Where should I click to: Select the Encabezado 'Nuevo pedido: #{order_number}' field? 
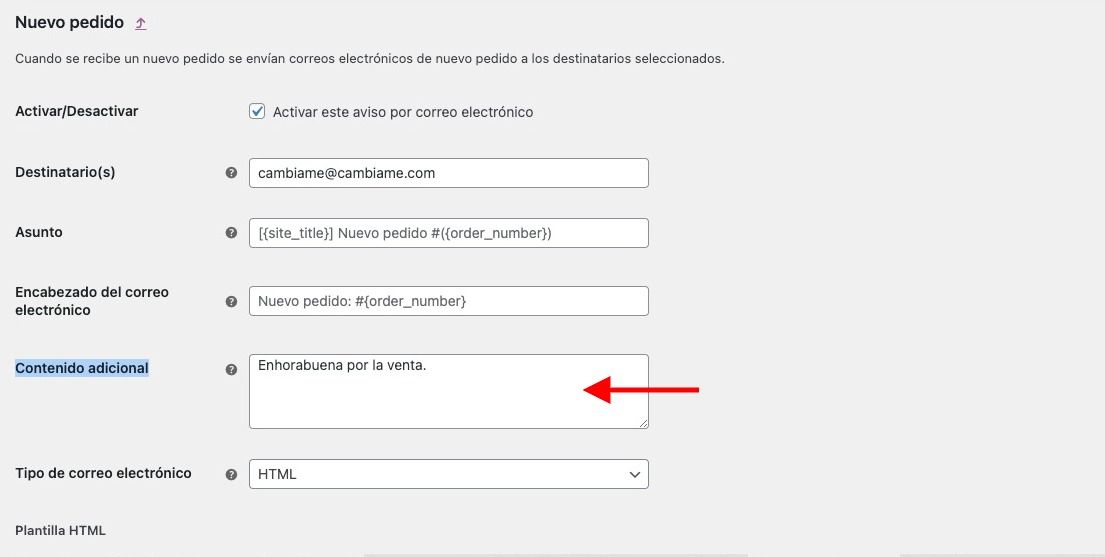tap(448, 301)
